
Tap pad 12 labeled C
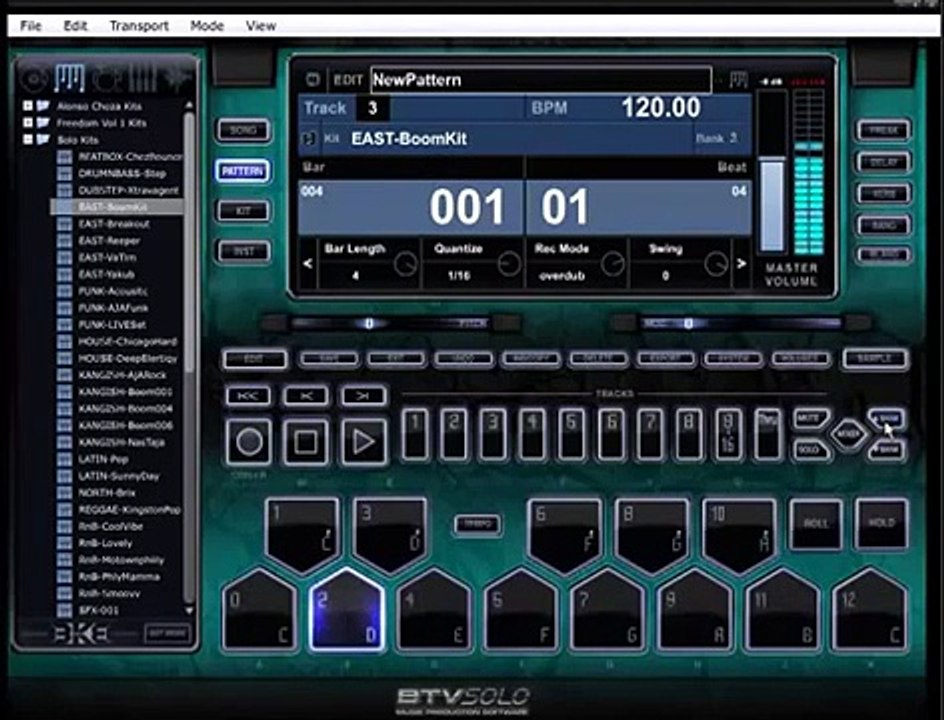[x=870, y=612]
